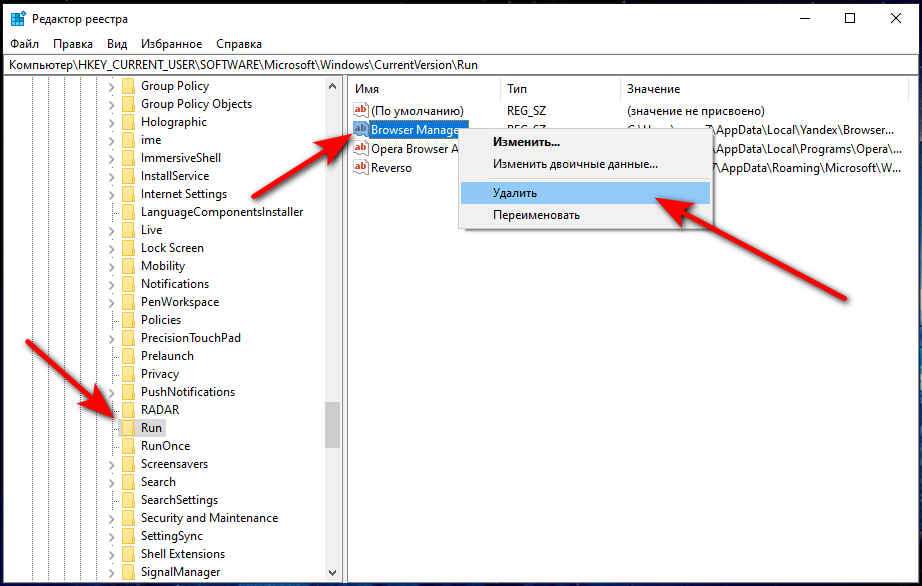The image size is (922, 586).
Task: Click the registry path address bar
Action: [x=460, y=65]
